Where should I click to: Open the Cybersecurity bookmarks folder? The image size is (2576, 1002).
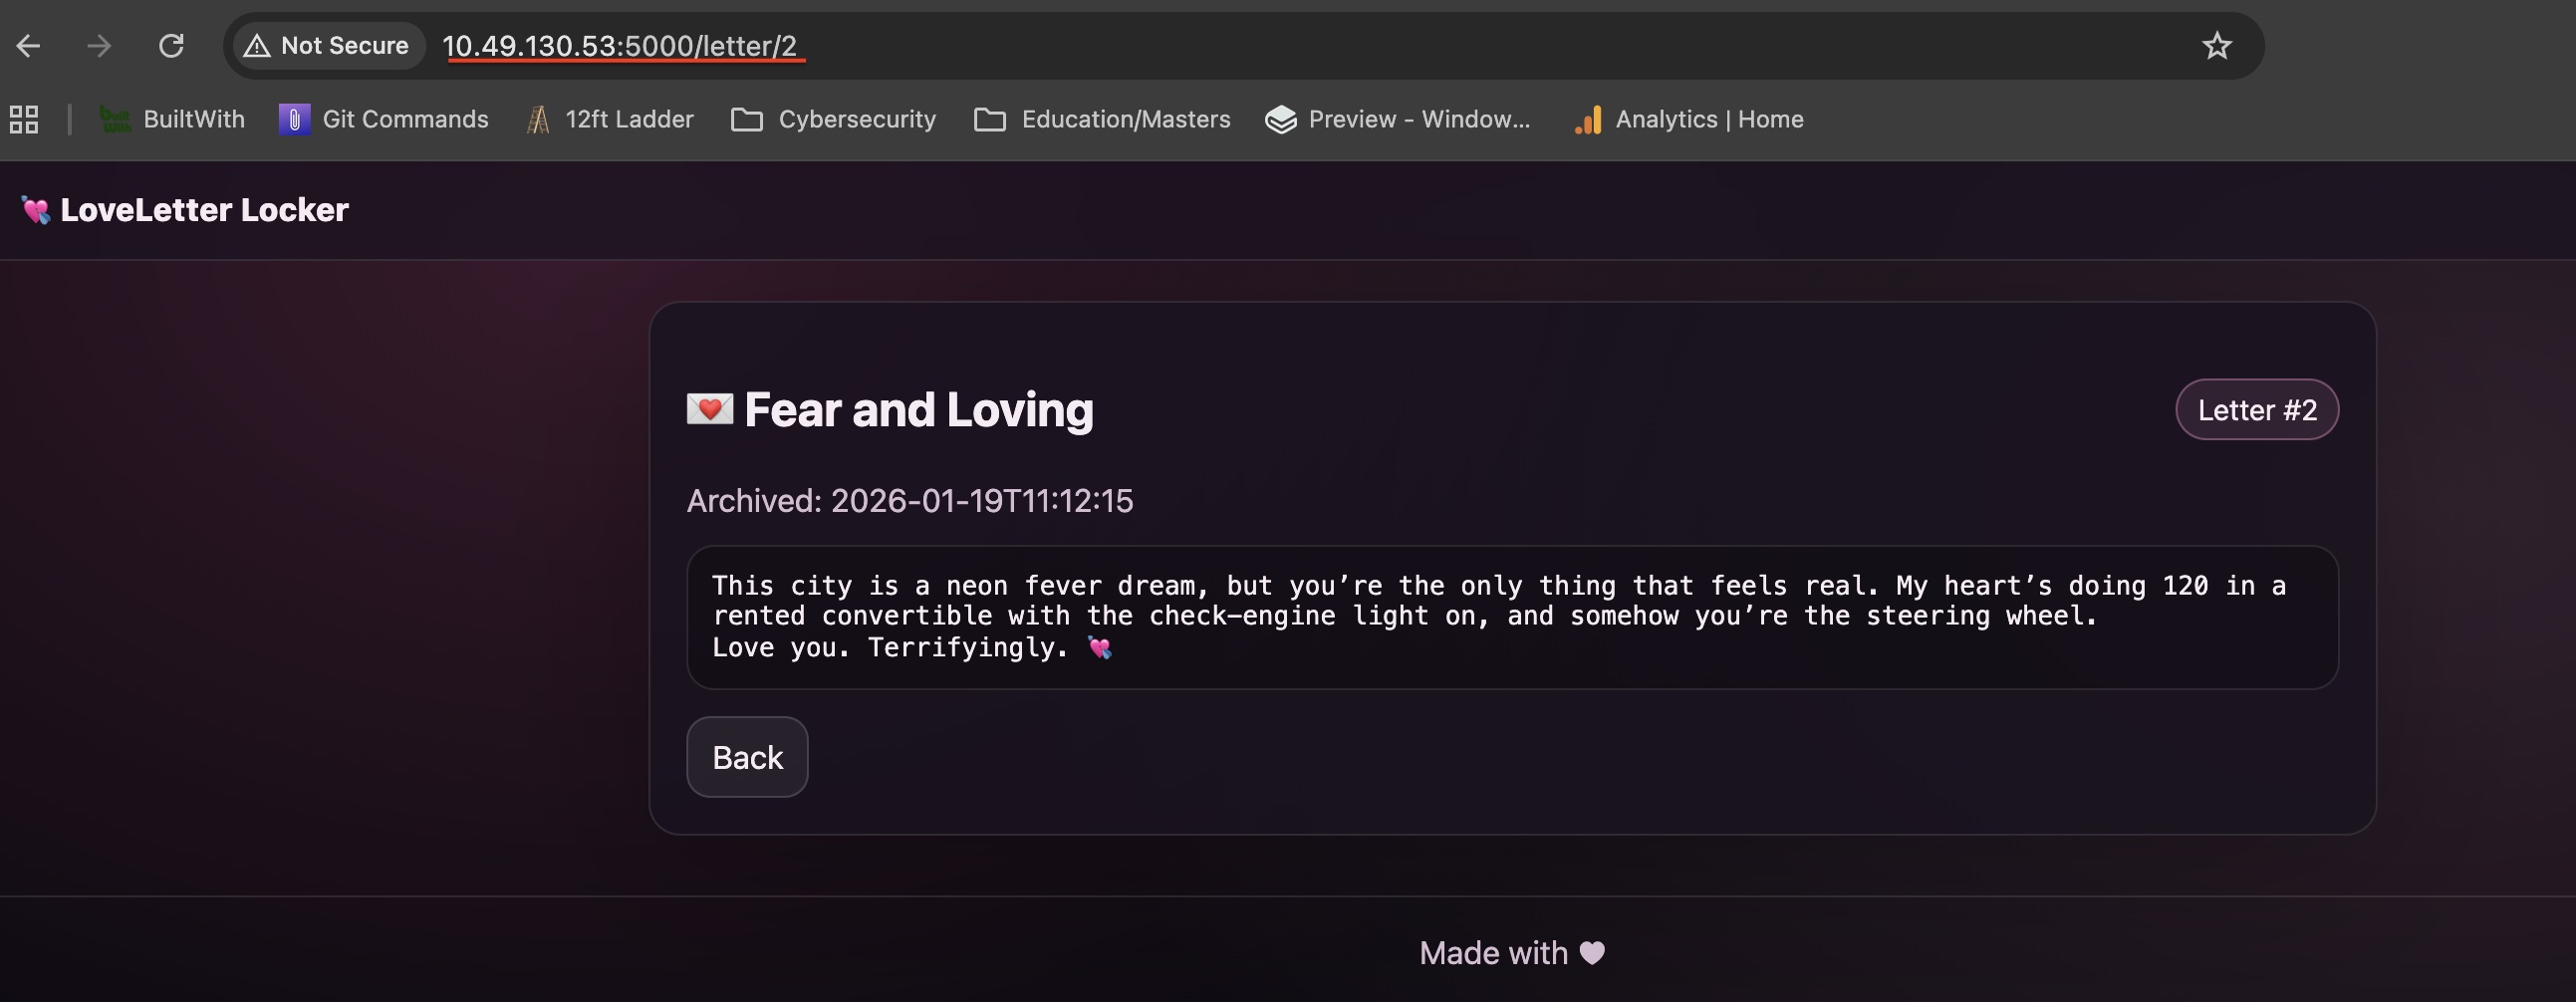[833, 119]
